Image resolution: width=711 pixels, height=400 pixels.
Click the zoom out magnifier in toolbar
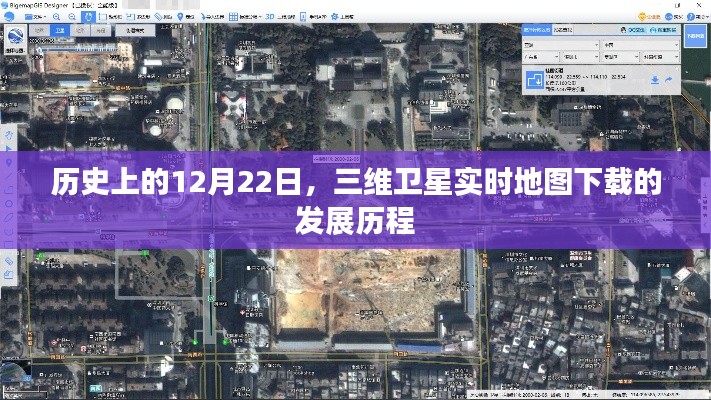click(x=72, y=17)
